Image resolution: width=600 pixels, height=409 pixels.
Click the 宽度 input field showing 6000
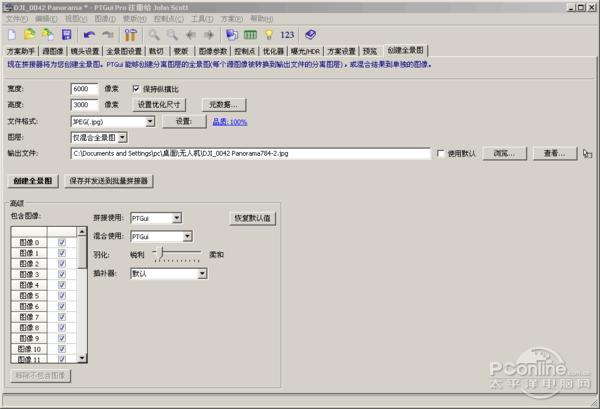84,89
